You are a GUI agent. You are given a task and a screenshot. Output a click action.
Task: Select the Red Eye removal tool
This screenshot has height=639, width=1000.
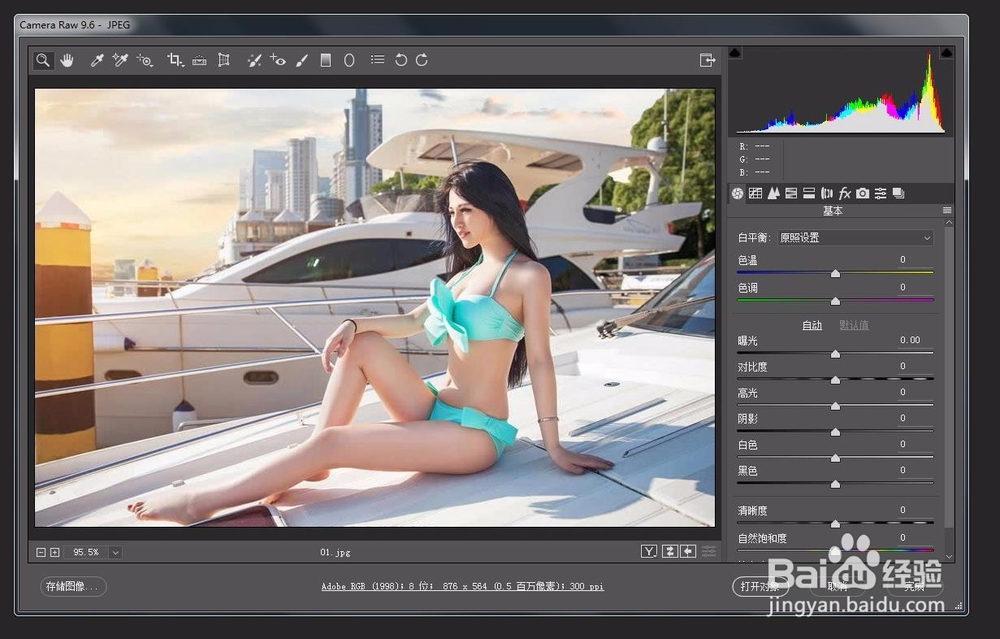(279, 60)
